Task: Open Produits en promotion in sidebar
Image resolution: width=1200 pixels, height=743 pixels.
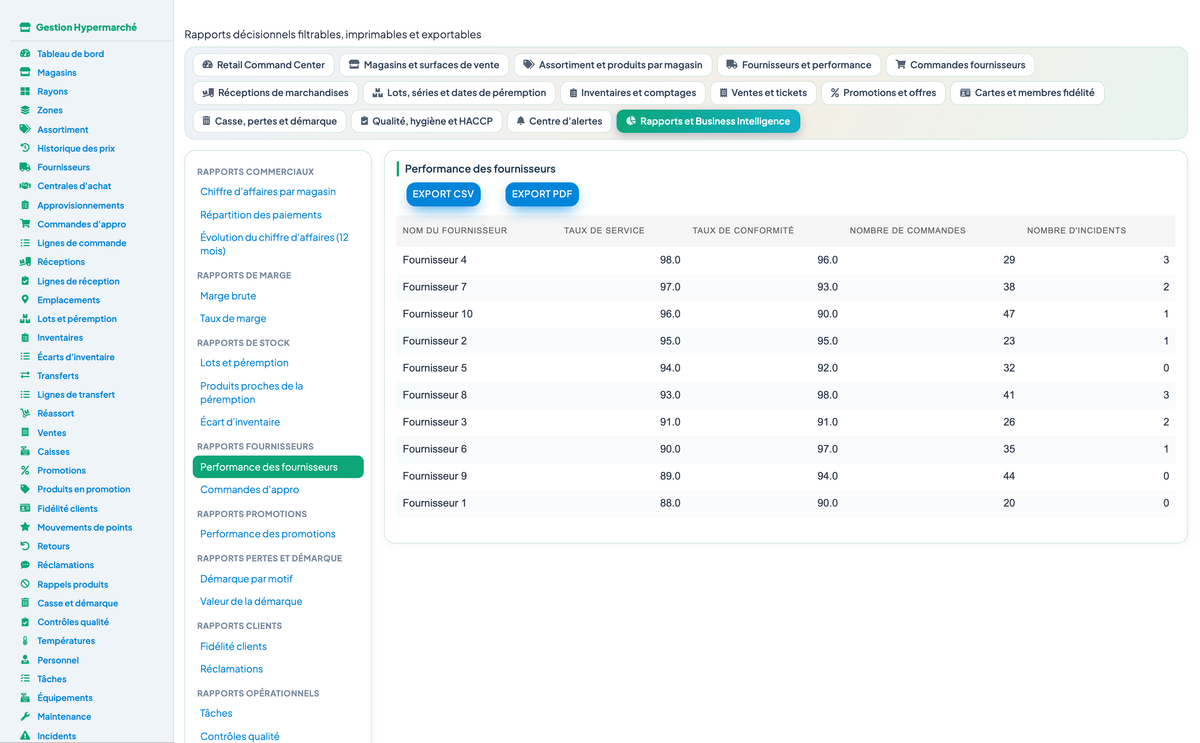Action: (84, 489)
